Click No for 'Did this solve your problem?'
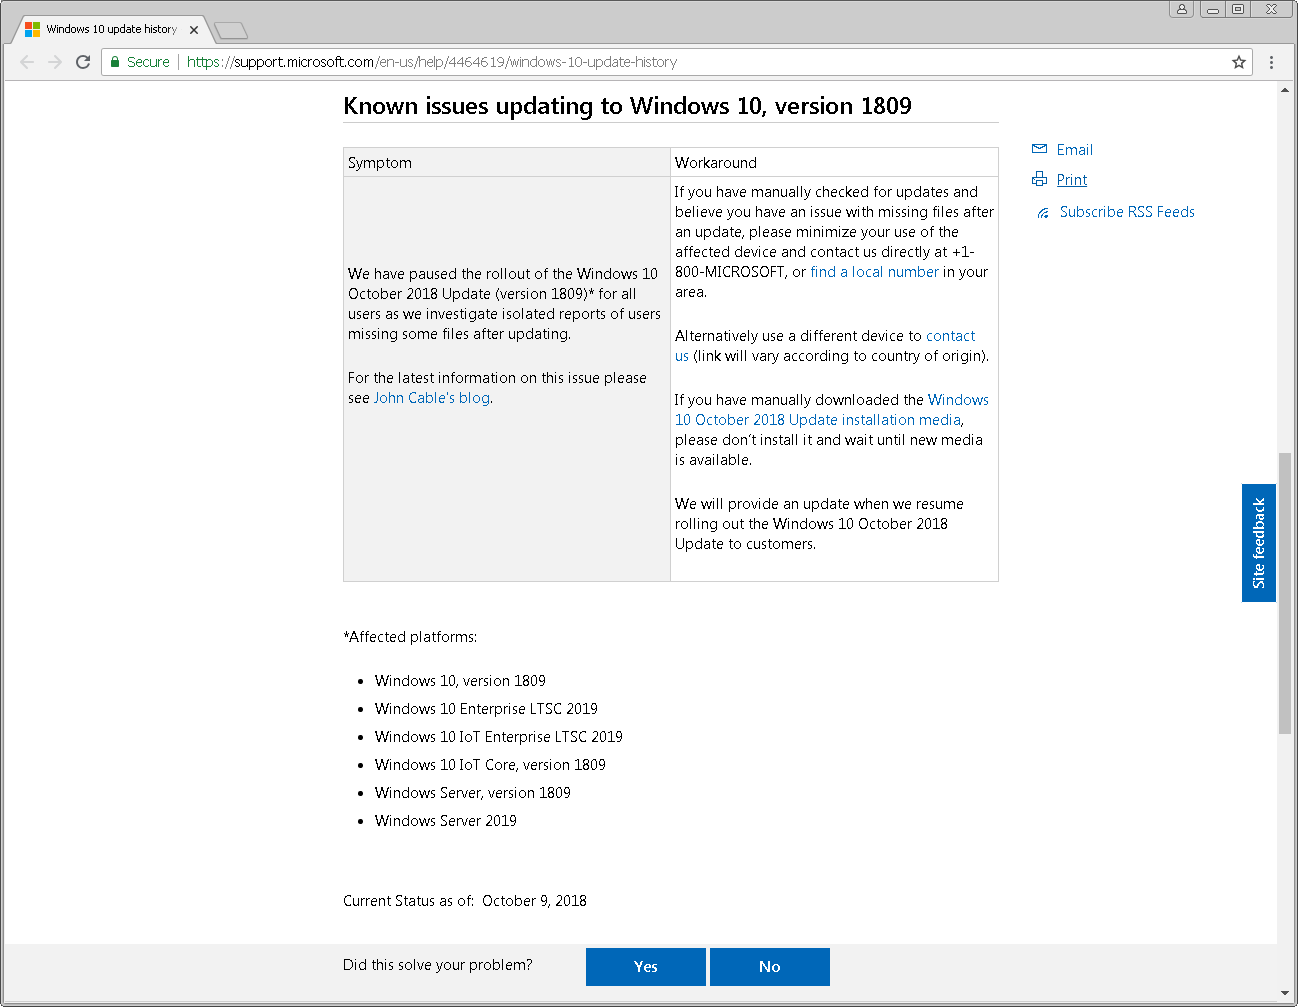 point(770,967)
